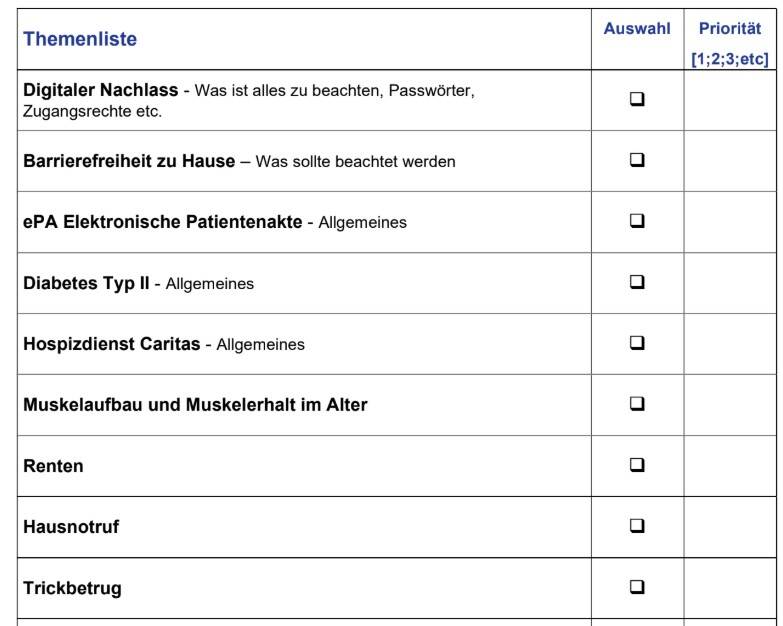The width and height of the screenshot is (783, 626).
Task: Click the priority cell for Diabetes Typ II
Action: point(730,283)
